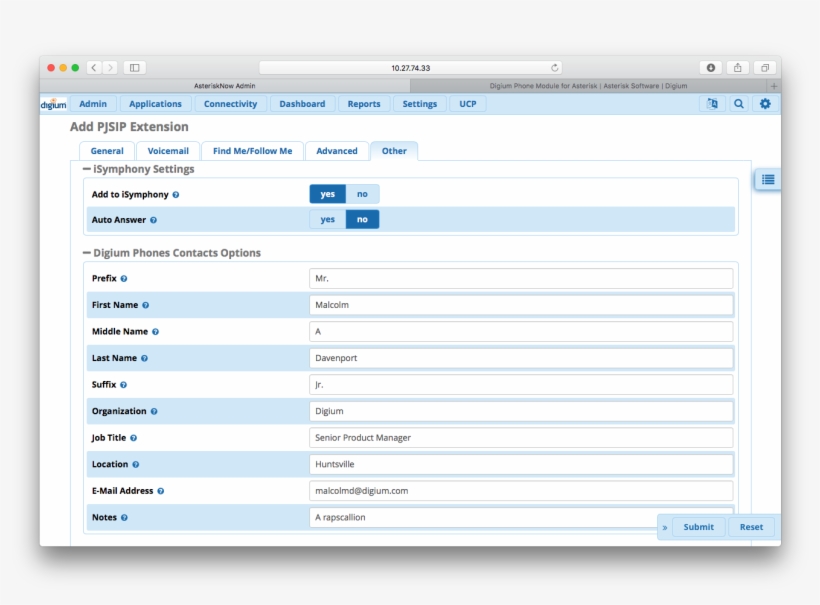Toggle the Safari sidebar button
This screenshot has height=605, width=820.
coord(134,67)
